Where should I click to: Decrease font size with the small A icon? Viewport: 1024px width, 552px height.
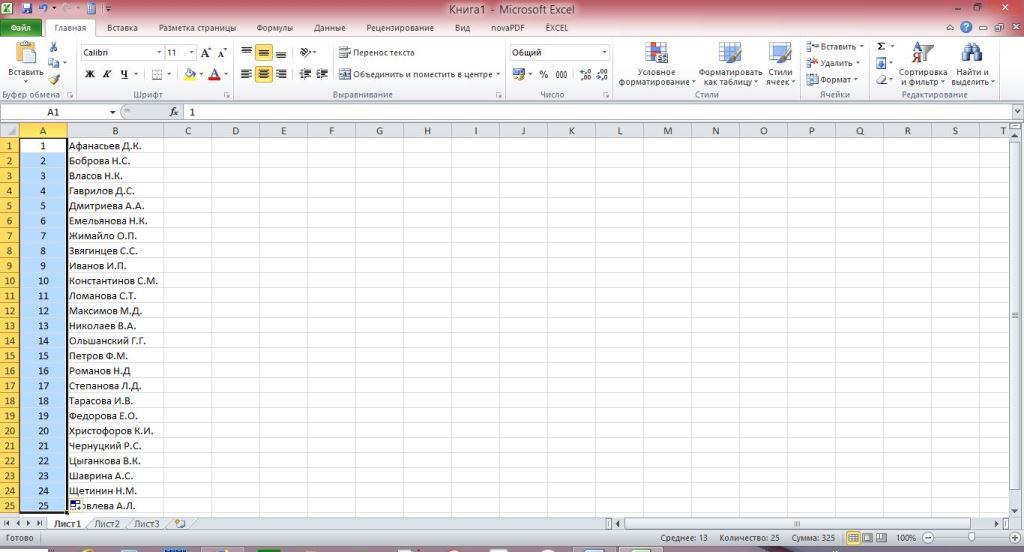(222, 52)
